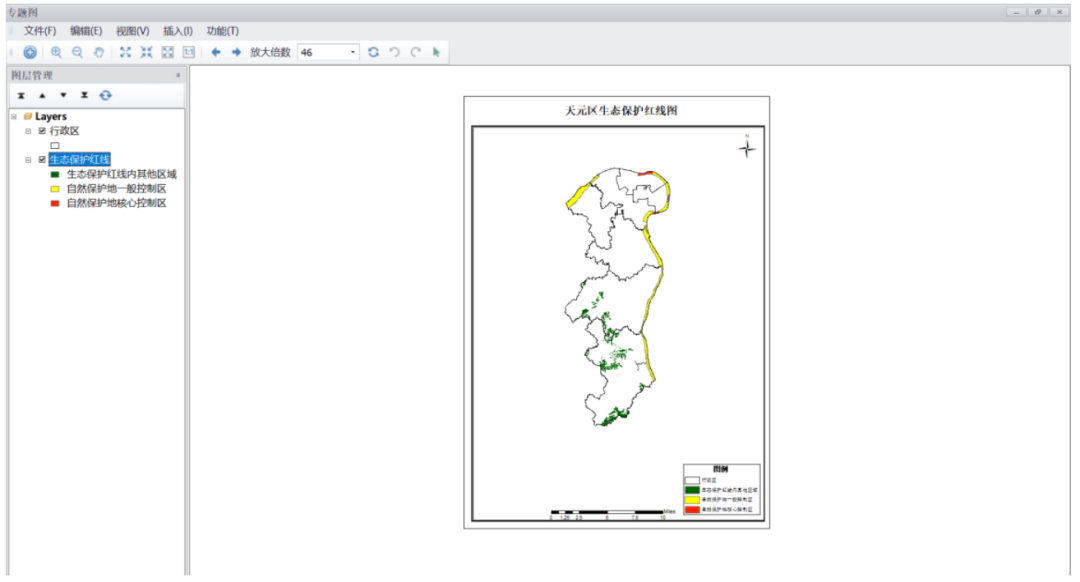Go to the next view arrow
Image resolution: width=1080 pixels, height=582 pixels.
(236, 52)
